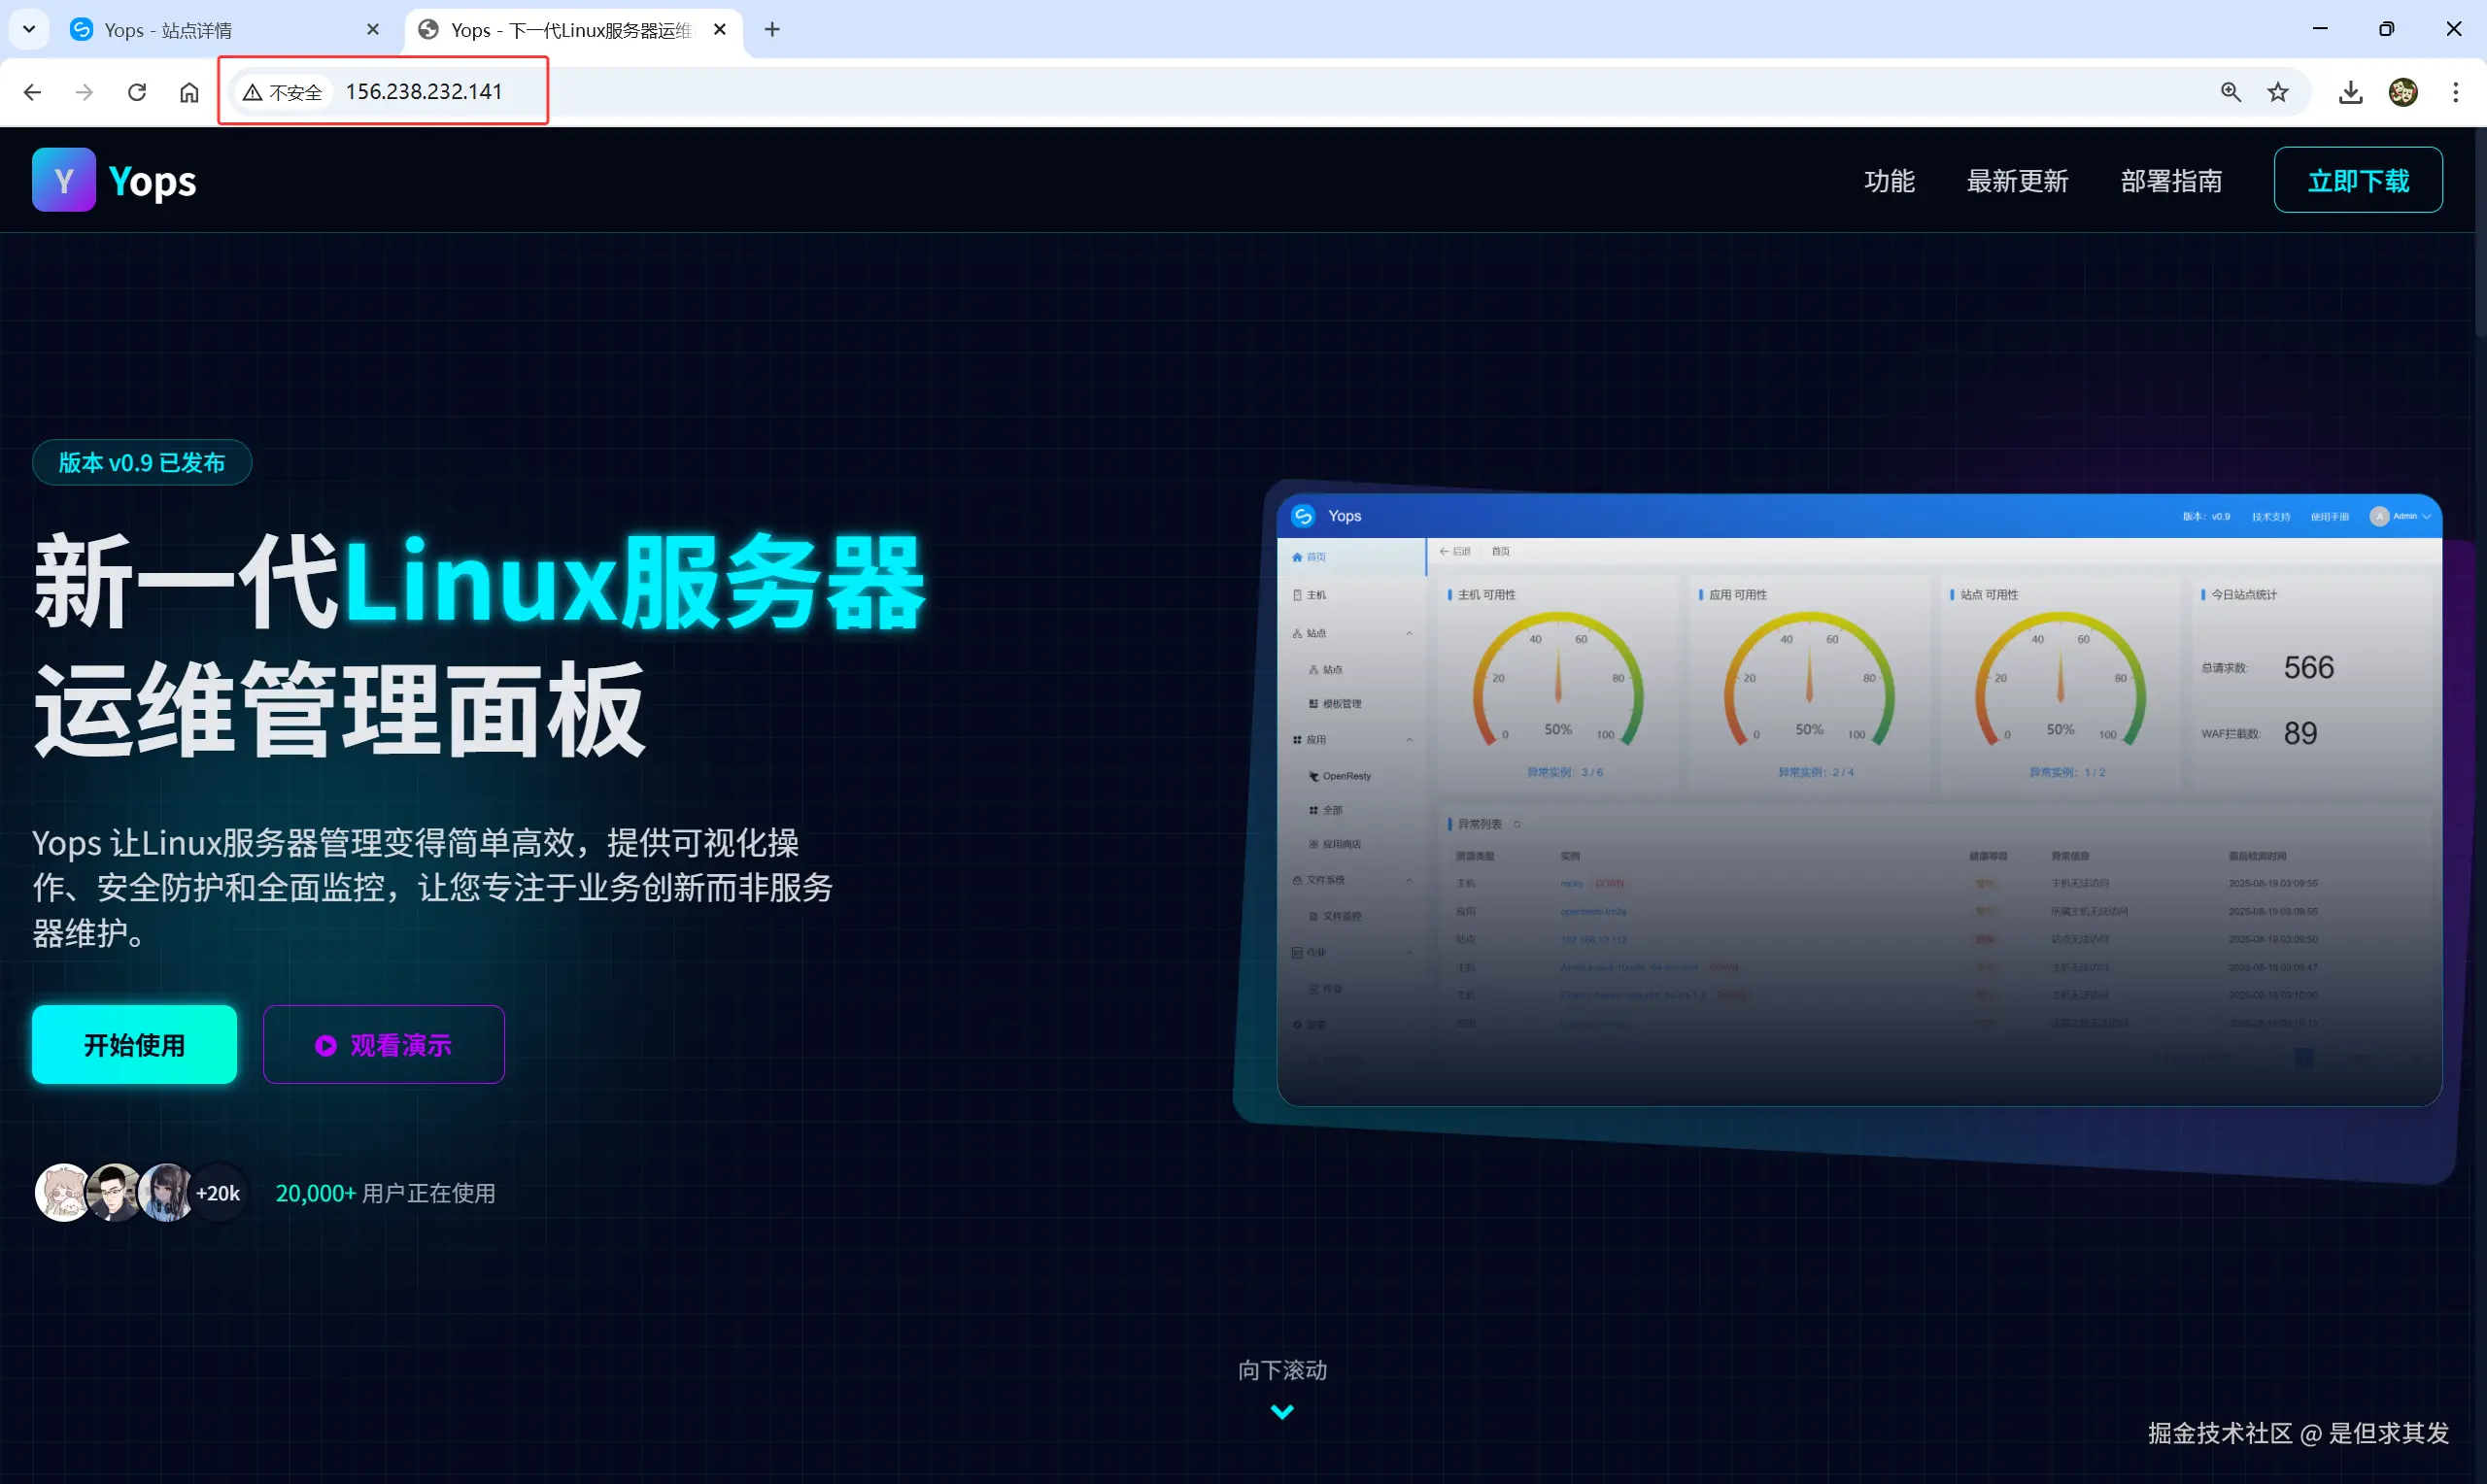2487x1484 pixels.
Task: Open the 部署指南 nav link
Action: coord(2171,181)
